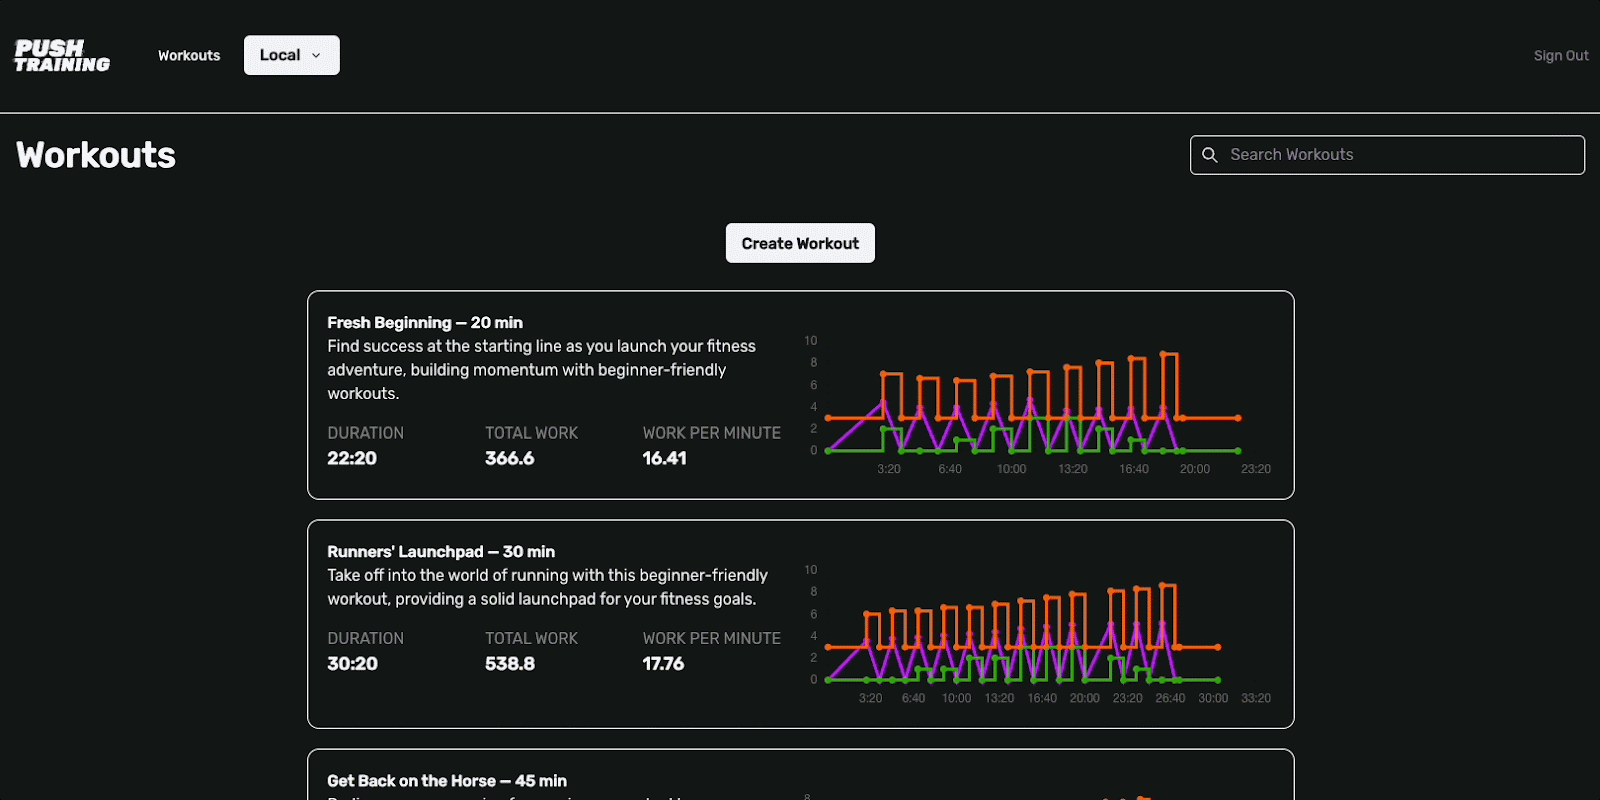This screenshot has width=1600, height=800.
Task: Click the Runners' Launchpad description text
Action: (548, 587)
